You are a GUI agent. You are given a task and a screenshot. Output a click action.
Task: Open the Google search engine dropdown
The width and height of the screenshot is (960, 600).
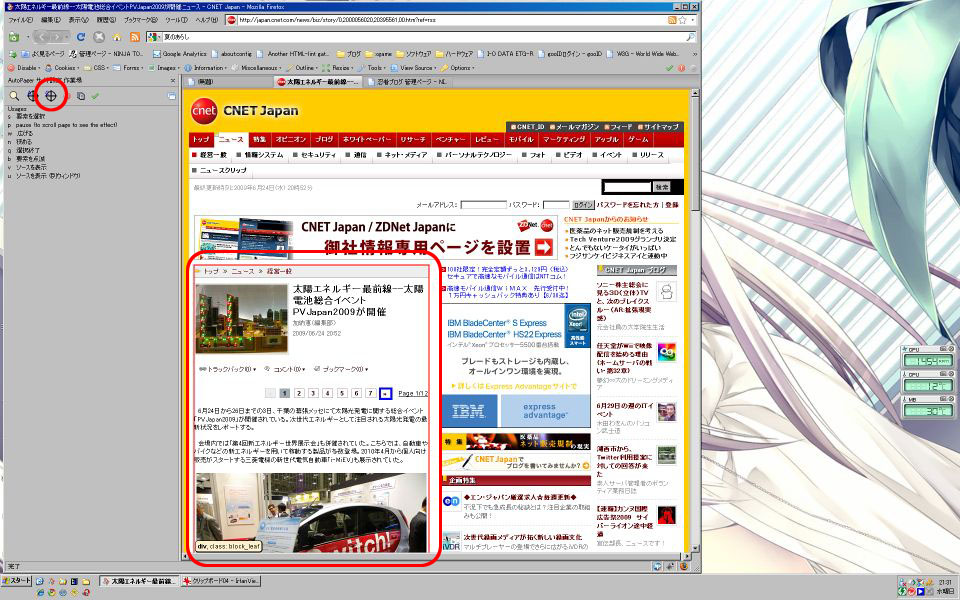(154, 37)
